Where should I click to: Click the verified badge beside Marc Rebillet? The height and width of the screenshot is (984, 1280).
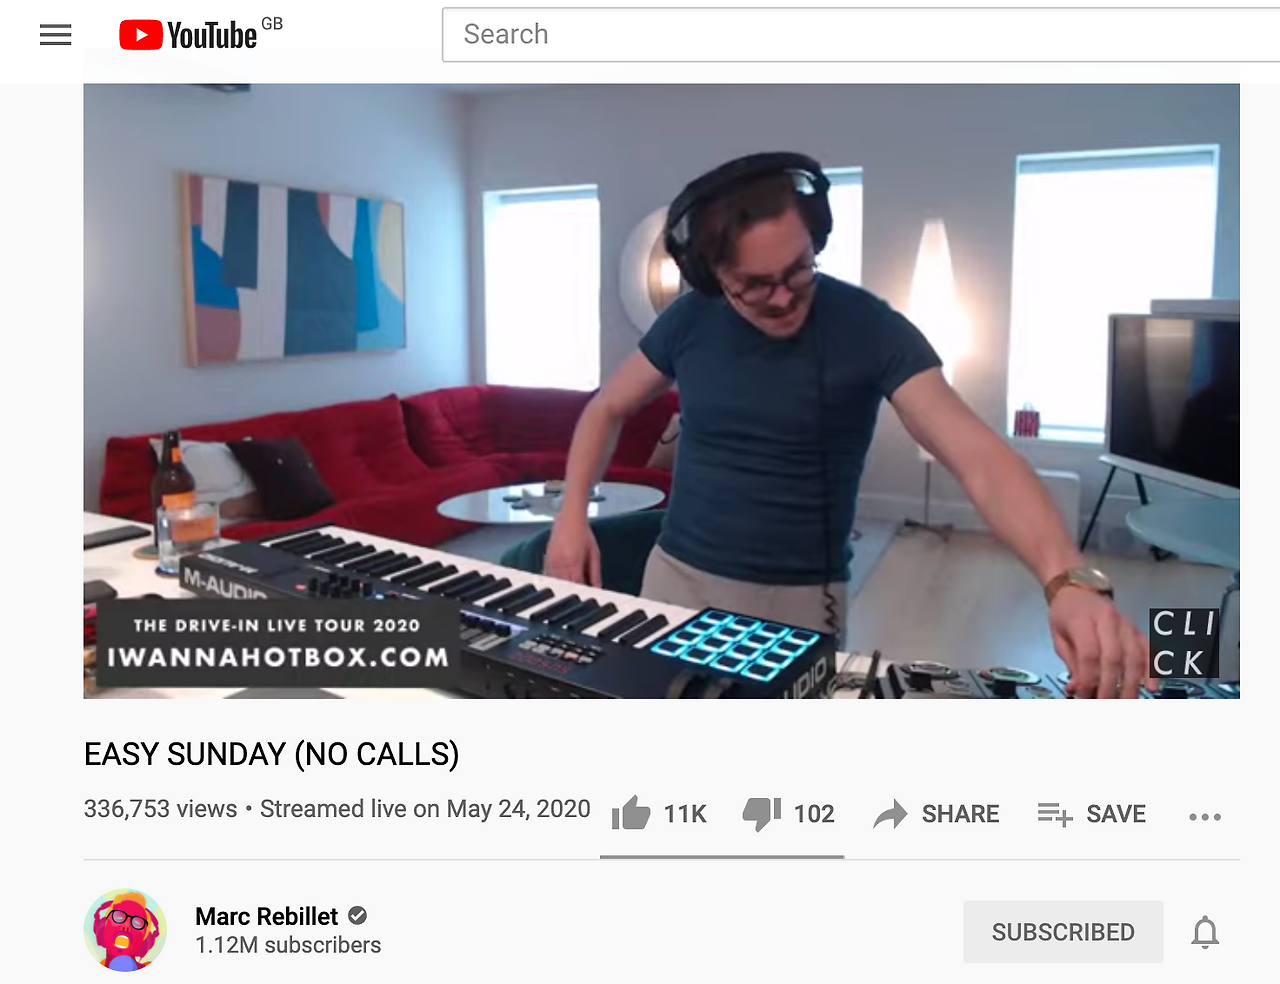[x=357, y=915]
